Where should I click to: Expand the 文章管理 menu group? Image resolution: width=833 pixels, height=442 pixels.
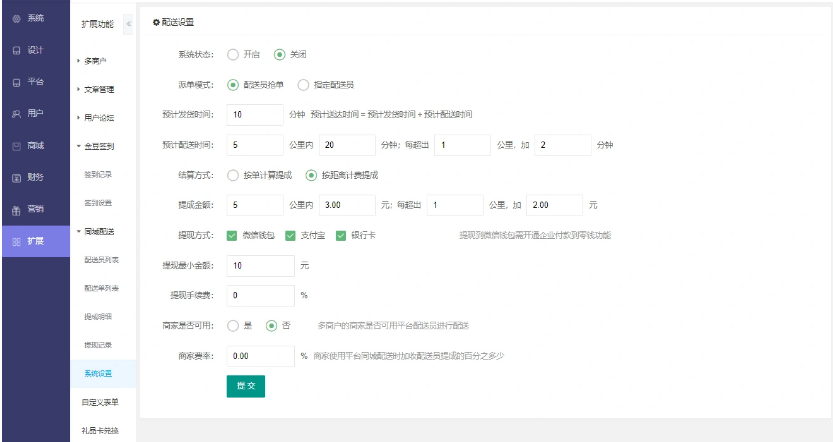click(x=98, y=89)
